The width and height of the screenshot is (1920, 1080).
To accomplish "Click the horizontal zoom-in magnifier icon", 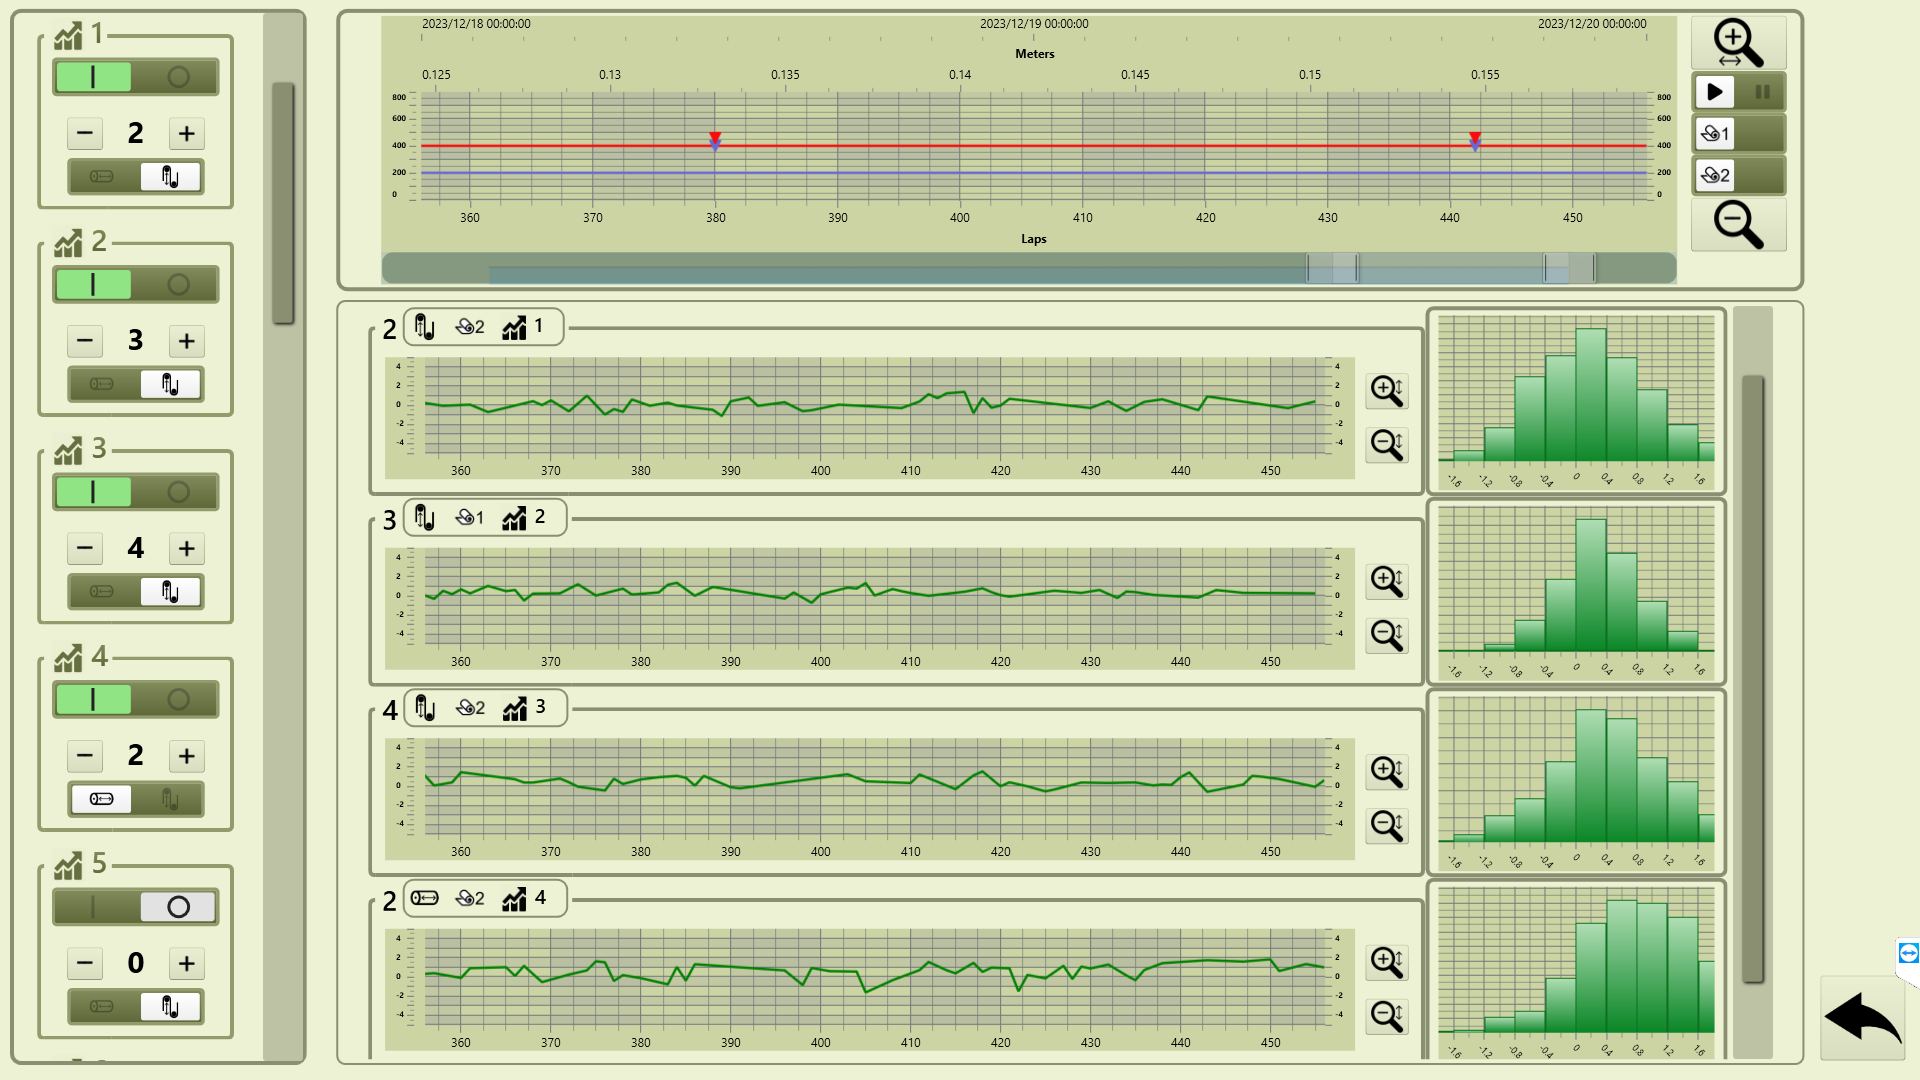I will 1738,43.
